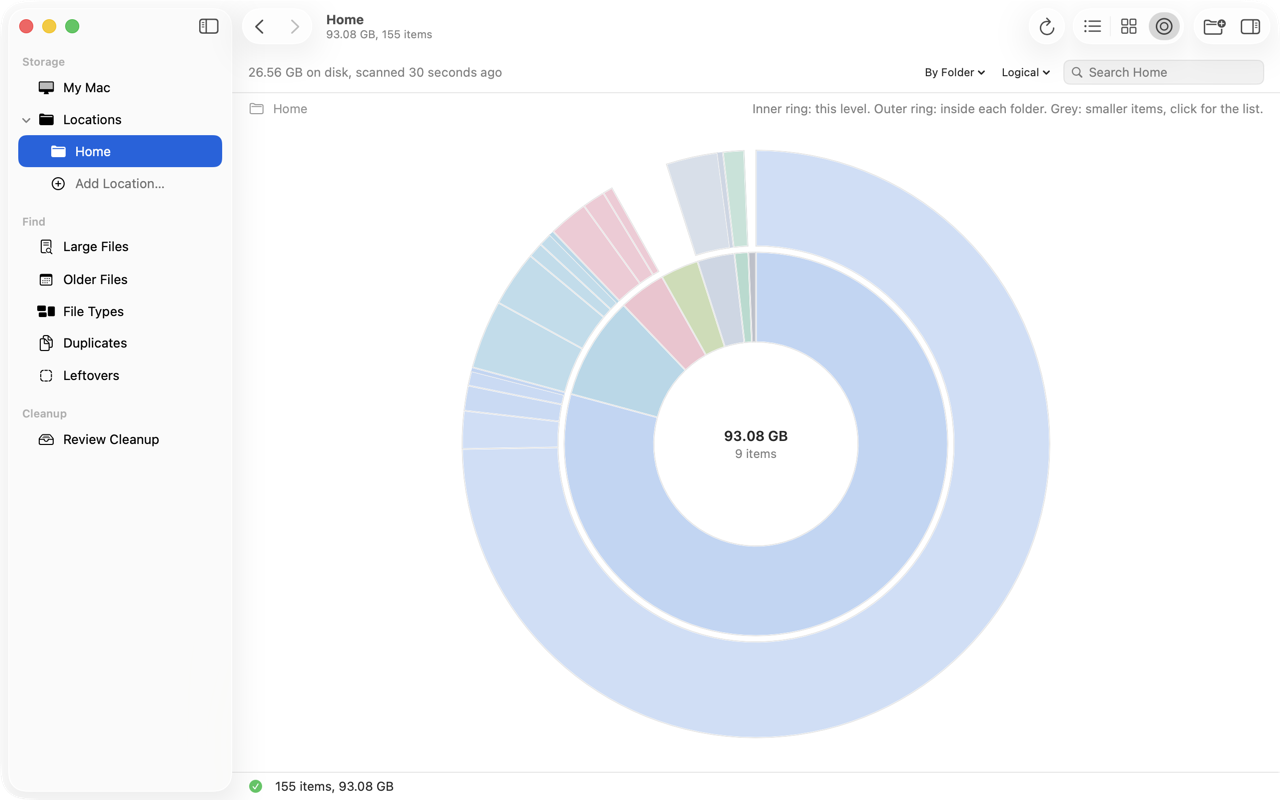Switch to list view
1280x800 pixels.
[1092, 27]
